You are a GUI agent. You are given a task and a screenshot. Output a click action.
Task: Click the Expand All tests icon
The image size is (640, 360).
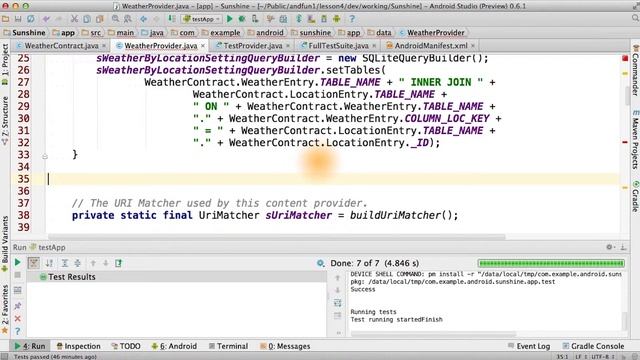point(65,263)
